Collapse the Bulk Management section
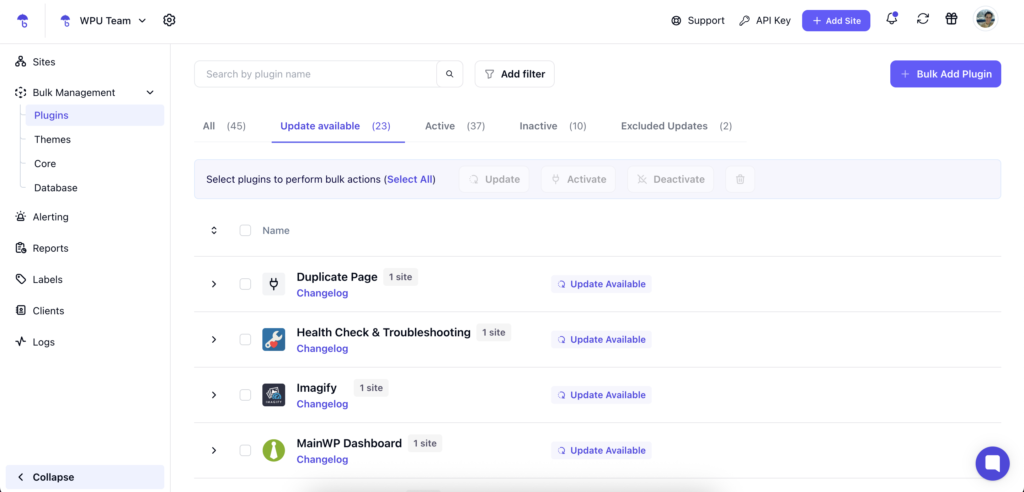Viewport: 1024px width, 492px height. [150, 93]
